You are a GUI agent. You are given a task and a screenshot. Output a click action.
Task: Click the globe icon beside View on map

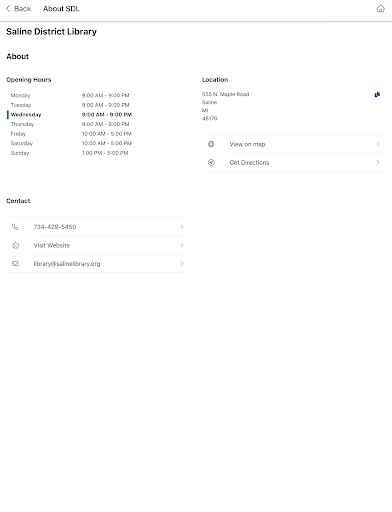[211, 144]
